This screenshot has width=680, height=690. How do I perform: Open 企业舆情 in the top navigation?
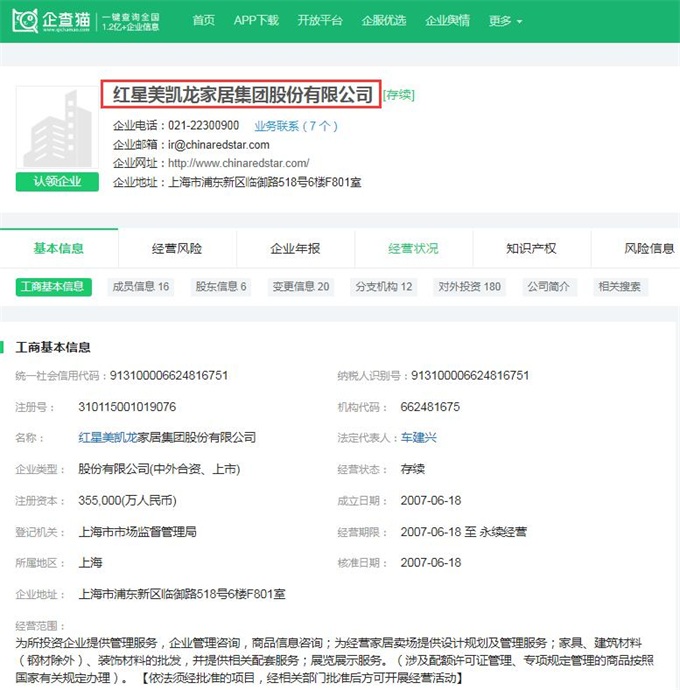(x=448, y=20)
